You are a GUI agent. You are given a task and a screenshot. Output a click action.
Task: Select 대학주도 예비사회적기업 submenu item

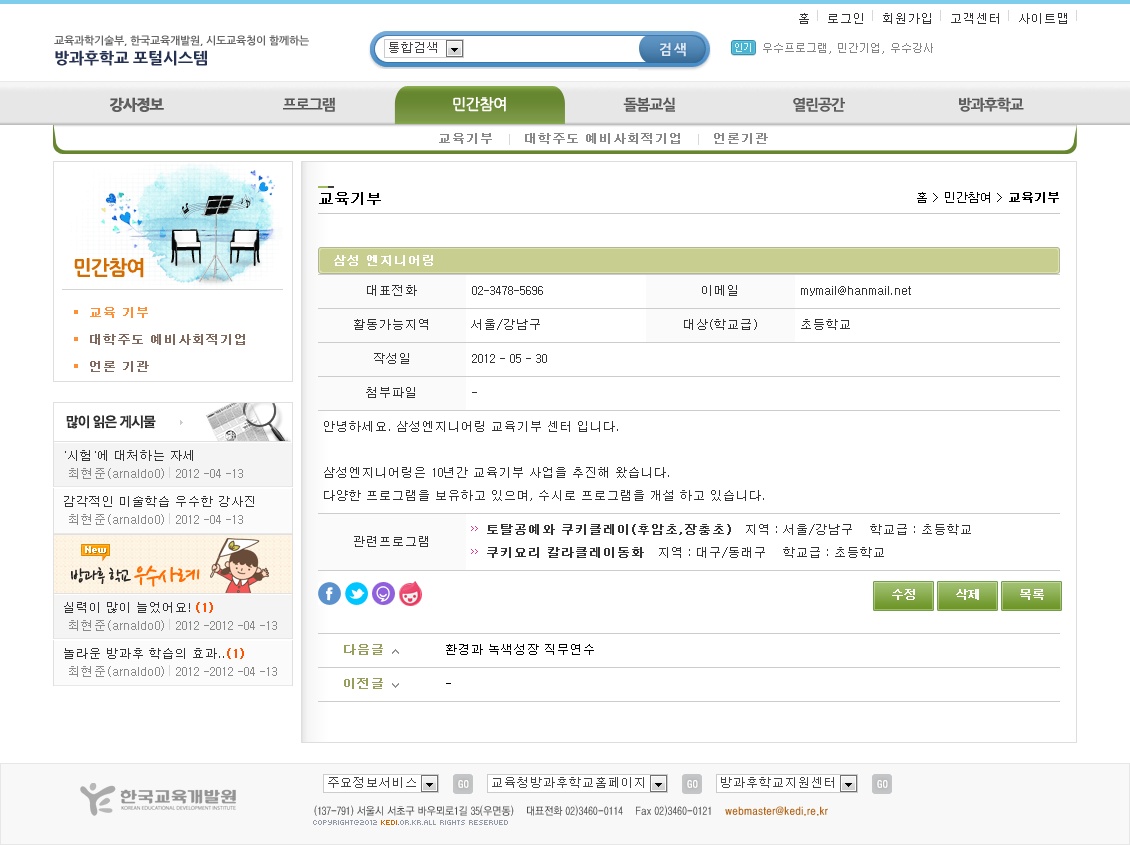(x=602, y=138)
